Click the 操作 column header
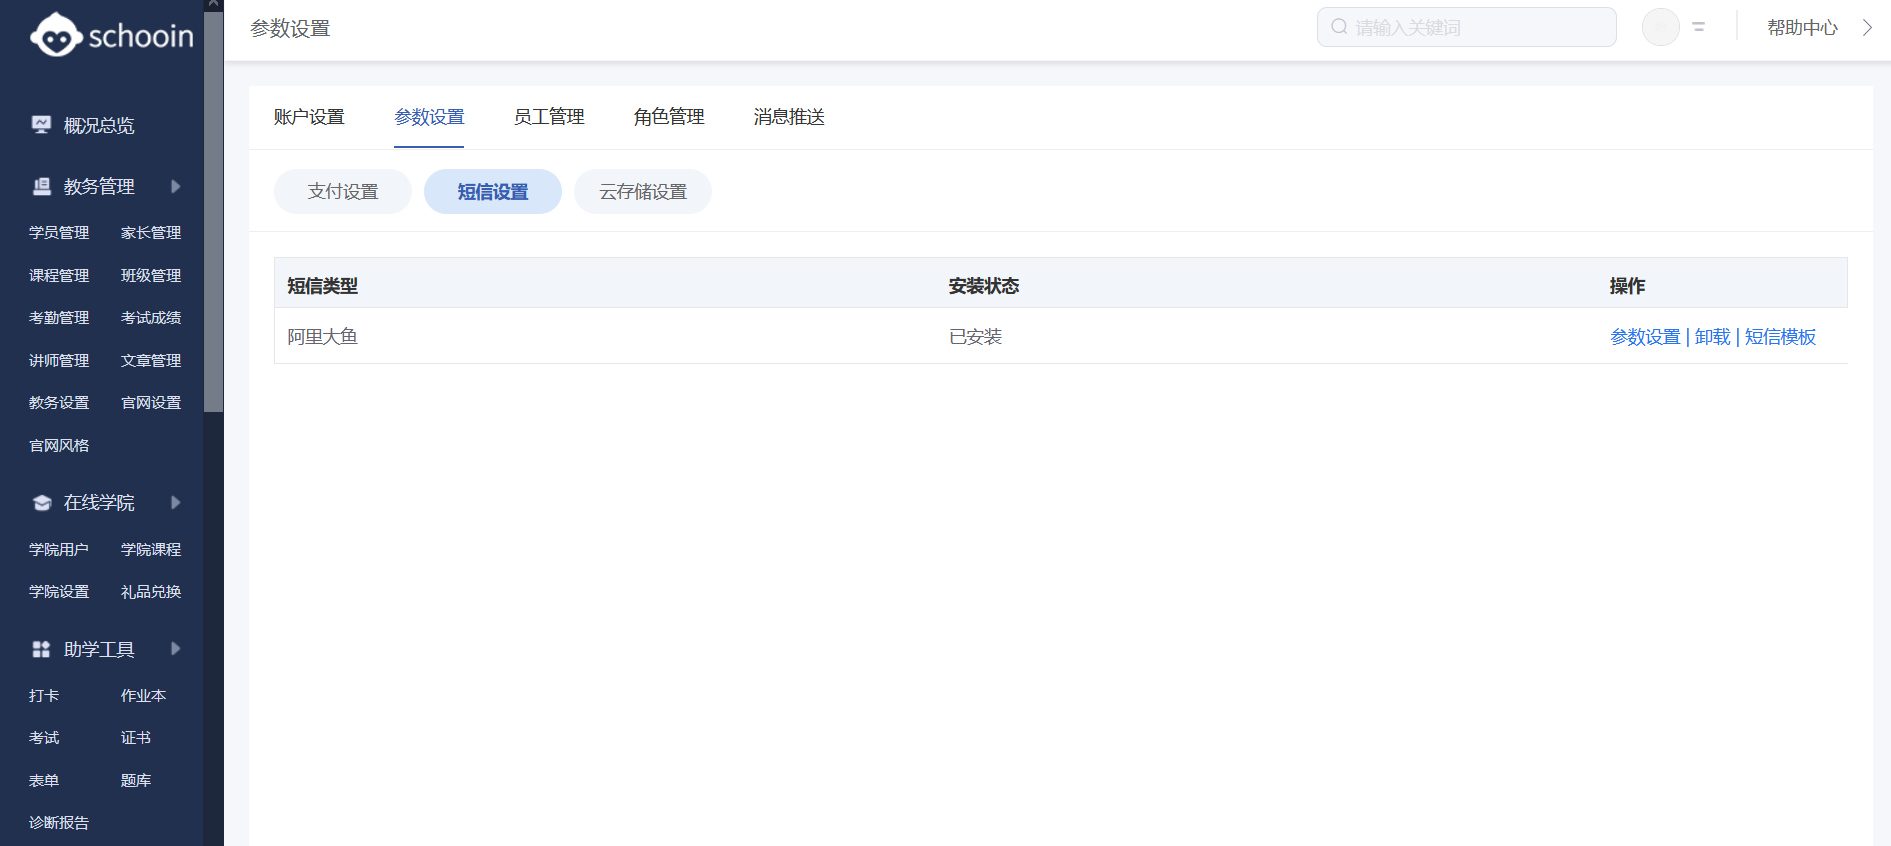This screenshot has width=1891, height=846. point(1627,286)
